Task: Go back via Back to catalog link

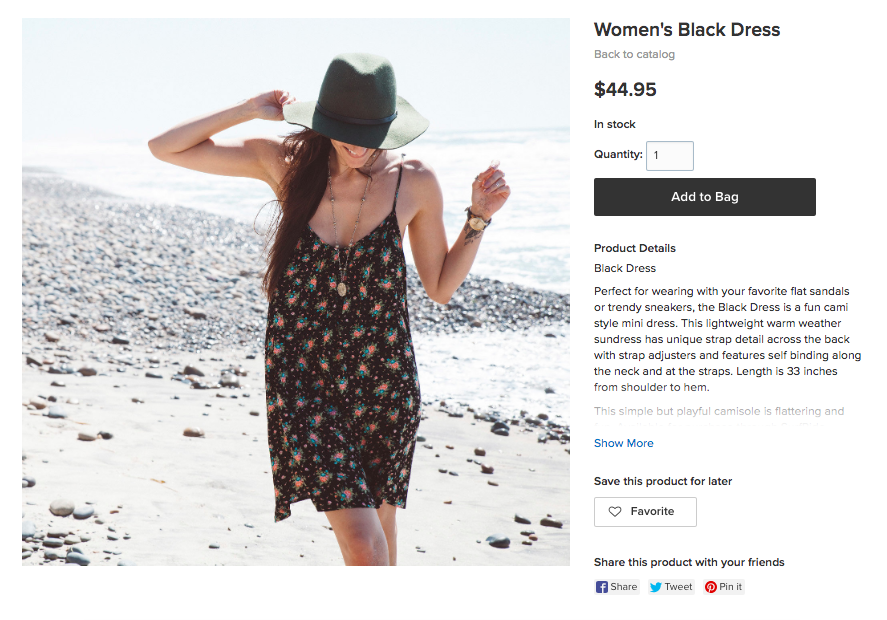Action: (634, 54)
